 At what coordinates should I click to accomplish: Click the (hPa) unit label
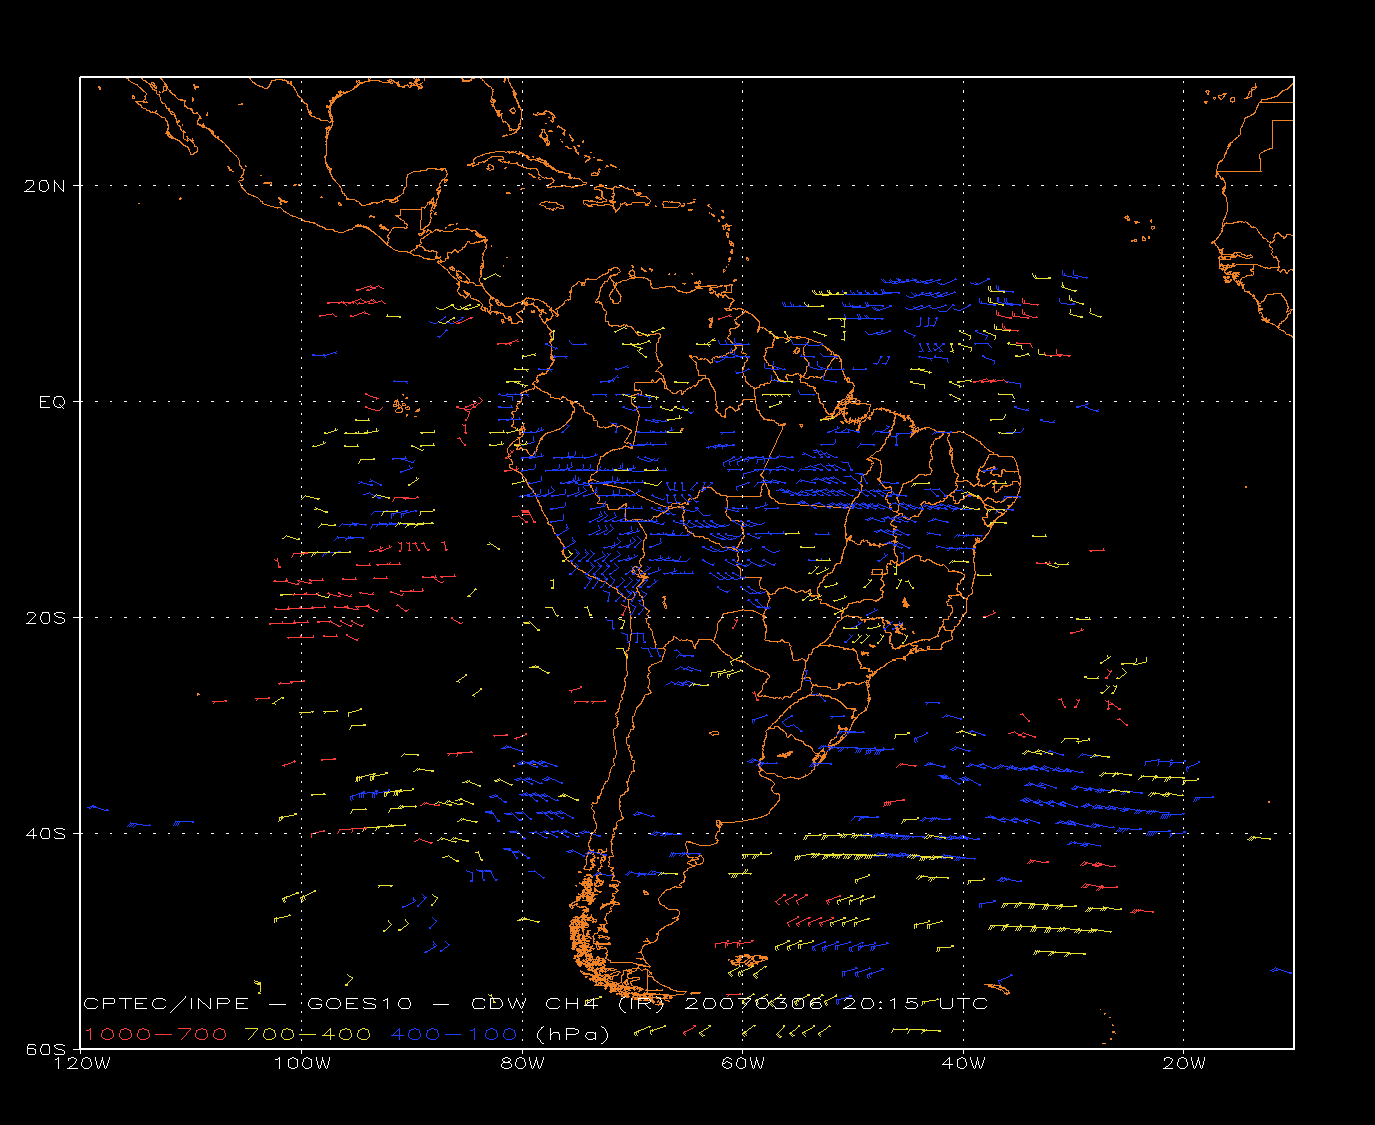coord(572,1034)
